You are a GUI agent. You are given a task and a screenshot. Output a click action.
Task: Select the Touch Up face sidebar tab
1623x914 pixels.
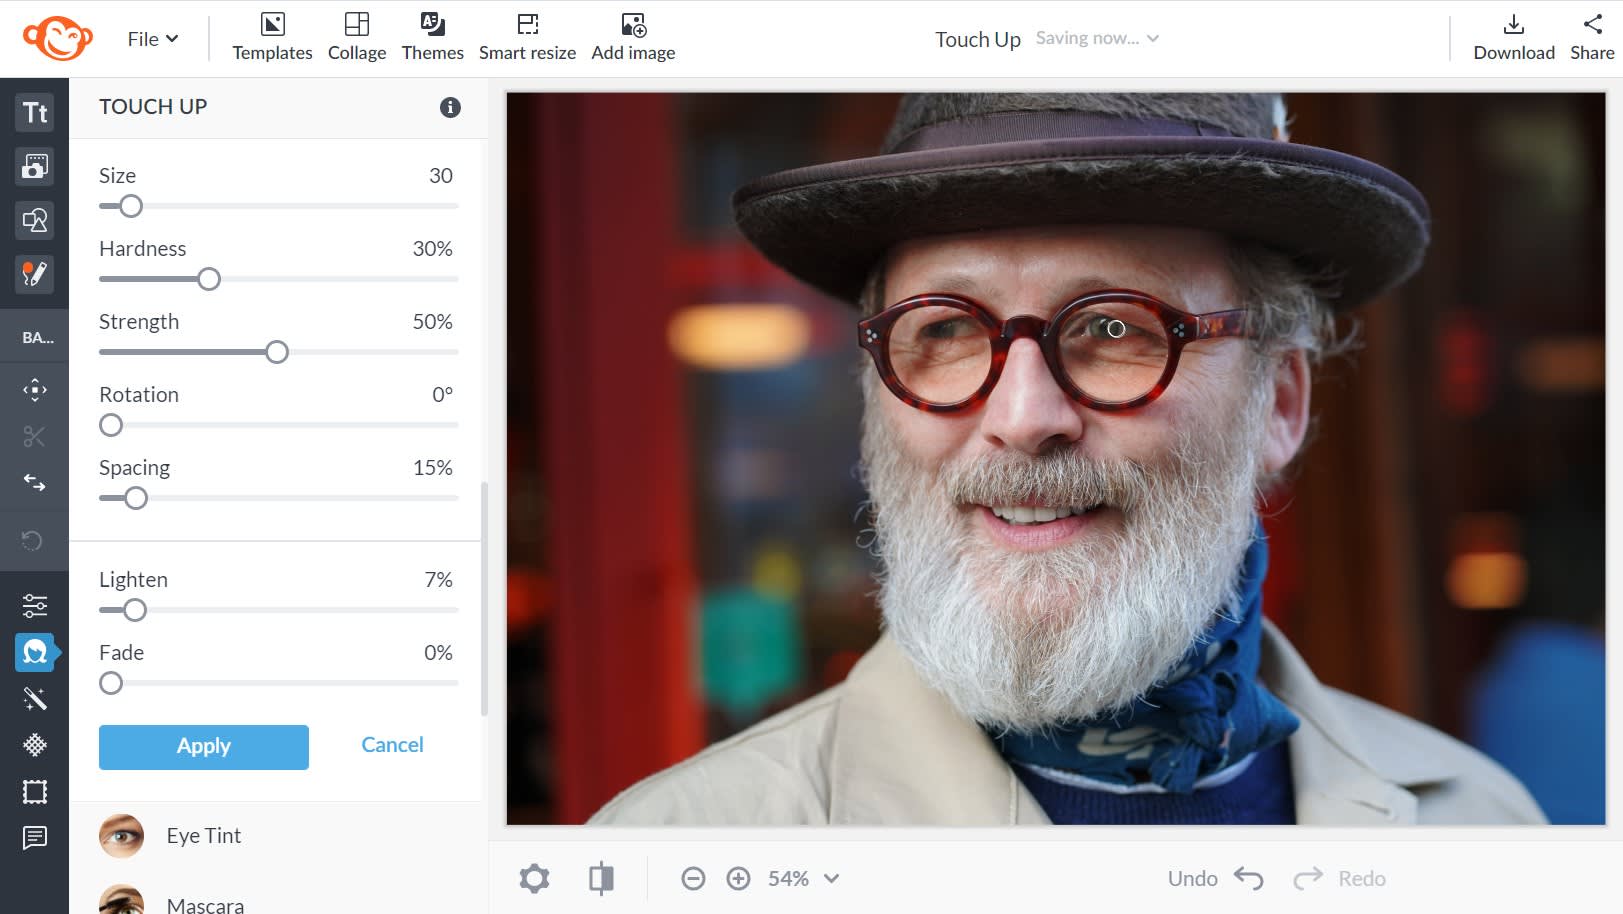pos(35,652)
